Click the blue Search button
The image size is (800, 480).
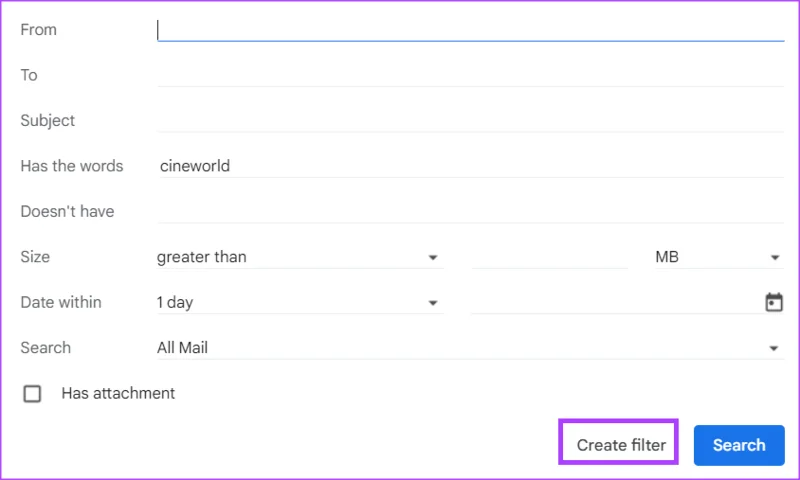click(x=739, y=445)
